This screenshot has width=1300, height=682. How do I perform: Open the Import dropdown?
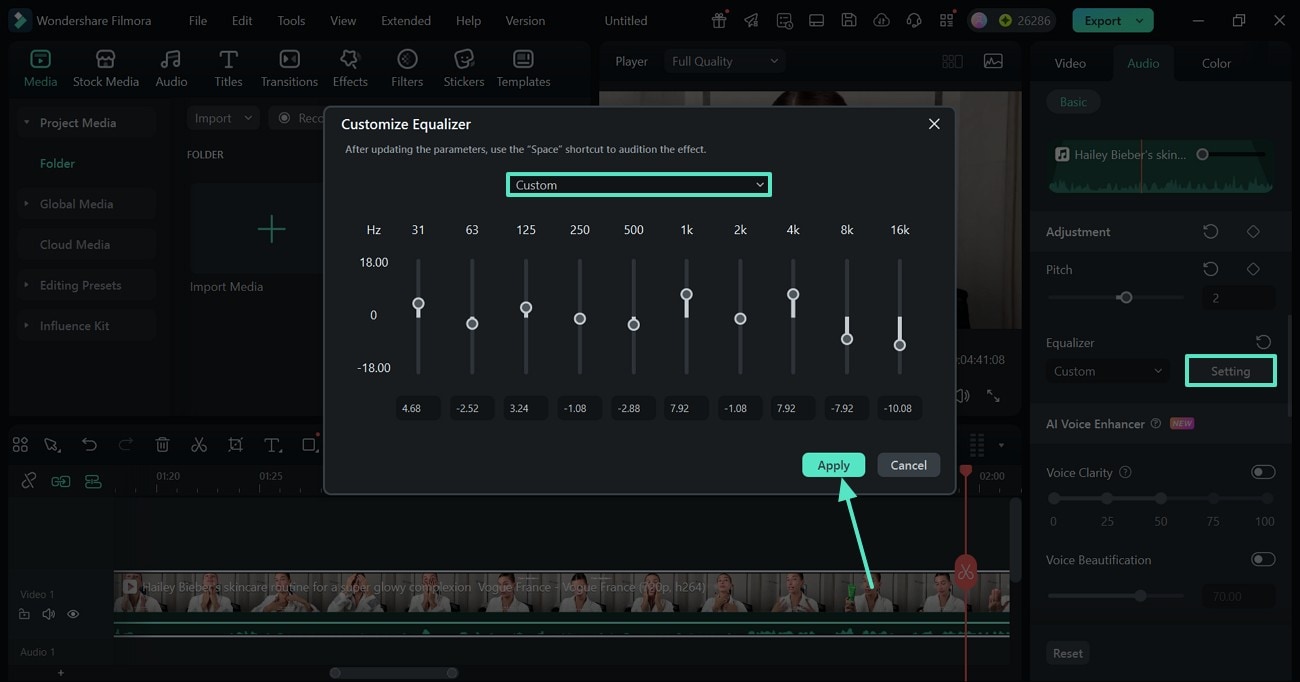pos(223,118)
